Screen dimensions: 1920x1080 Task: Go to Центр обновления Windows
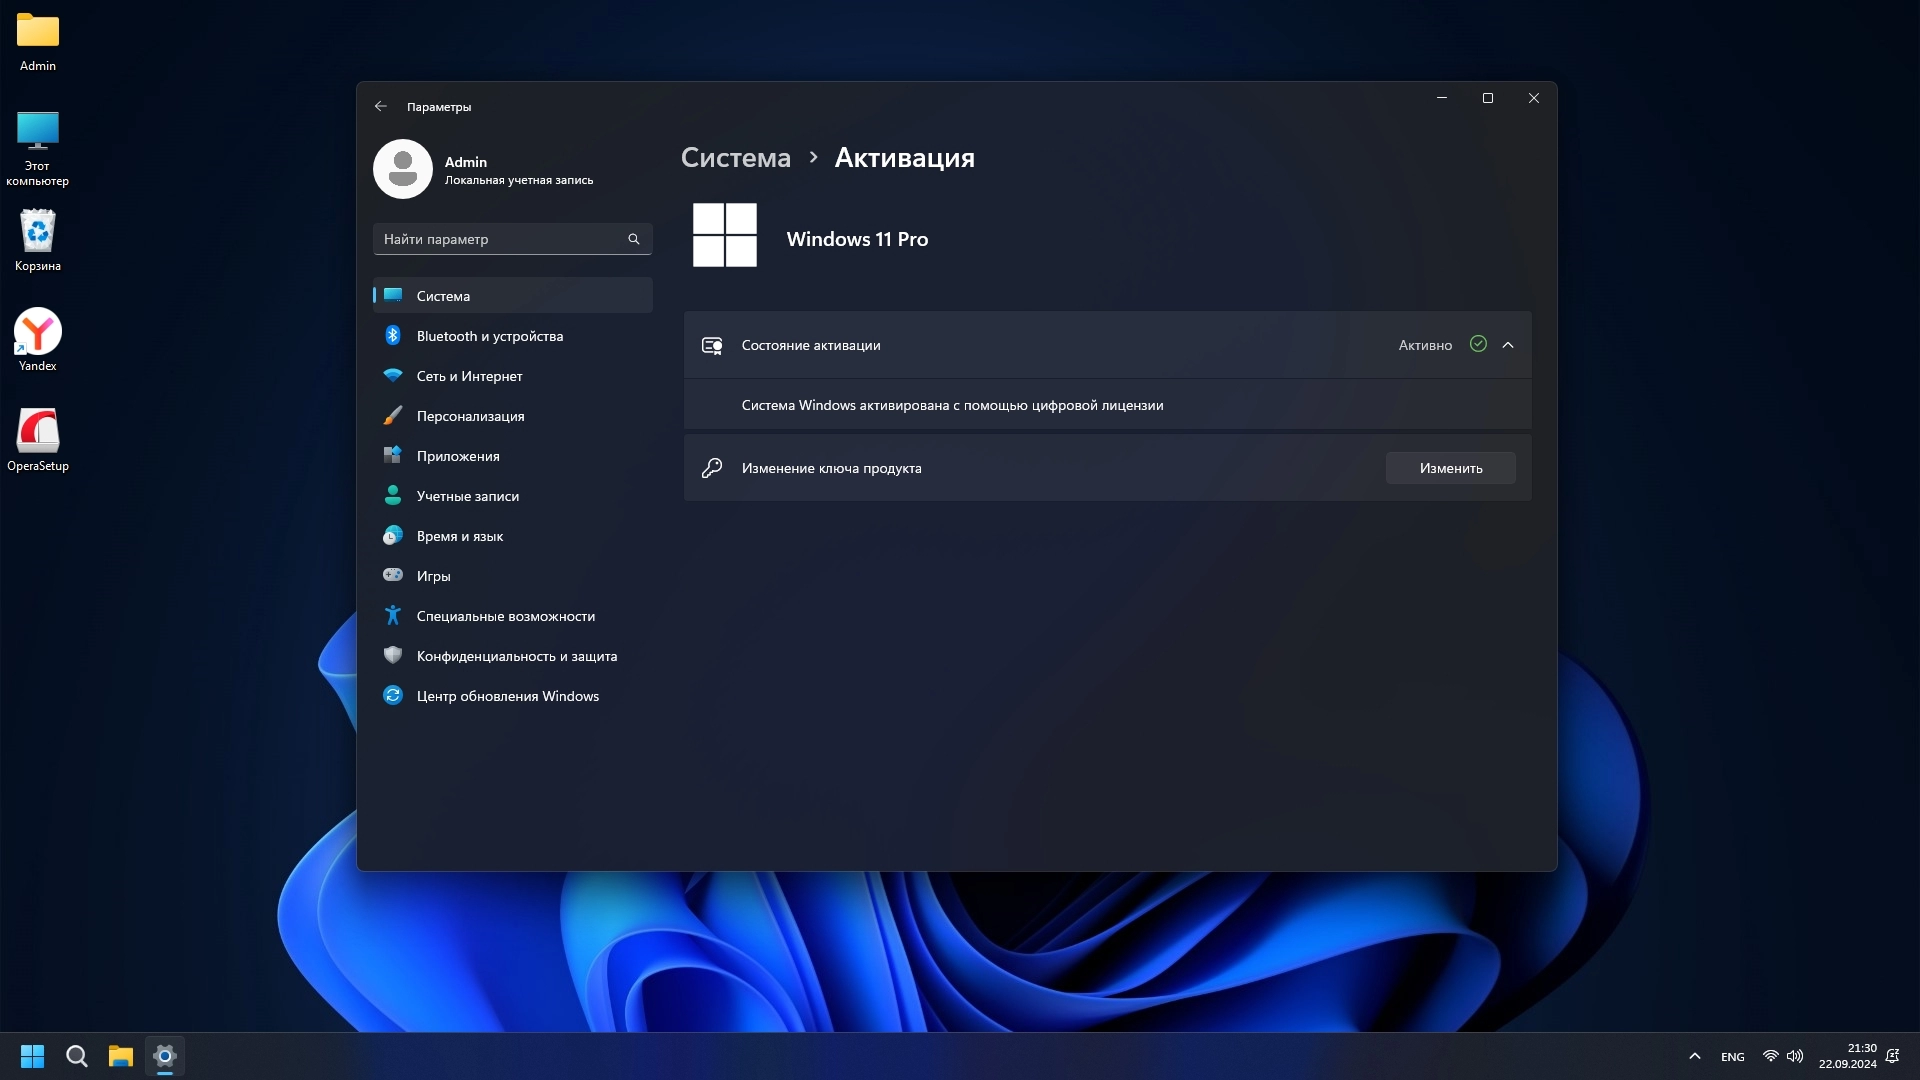point(507,696)
